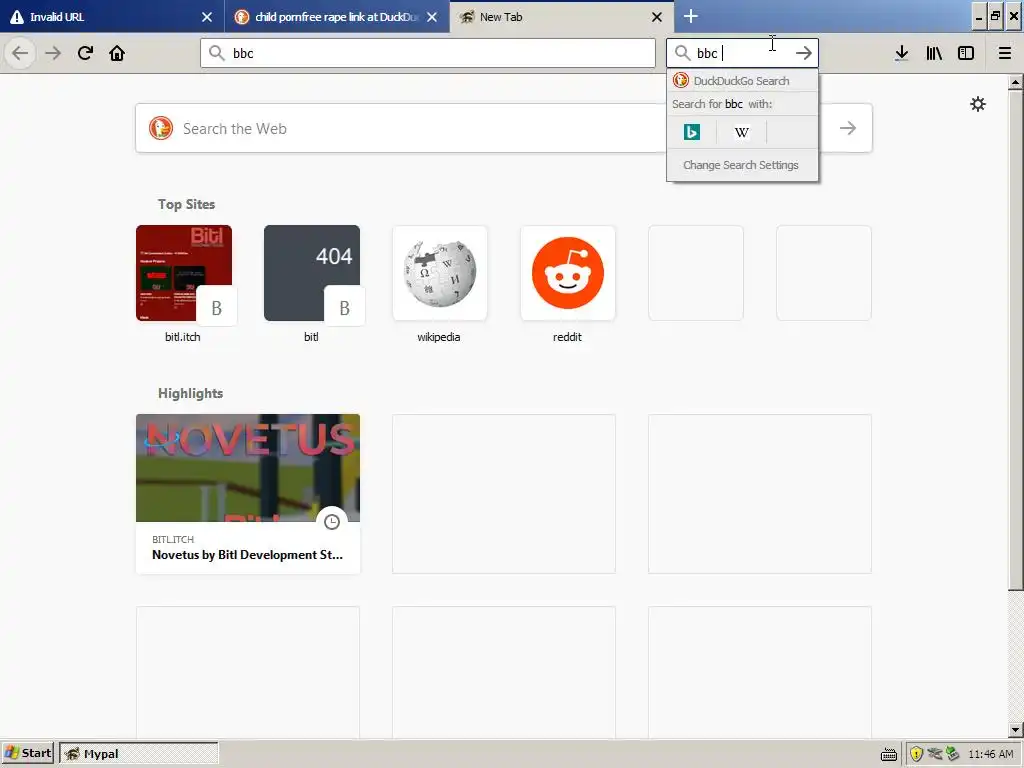Search bbc with the Wikipedia W icon
Image resolution: width=1024 pixels, height=768 pixels.
[x=741, y=132]
